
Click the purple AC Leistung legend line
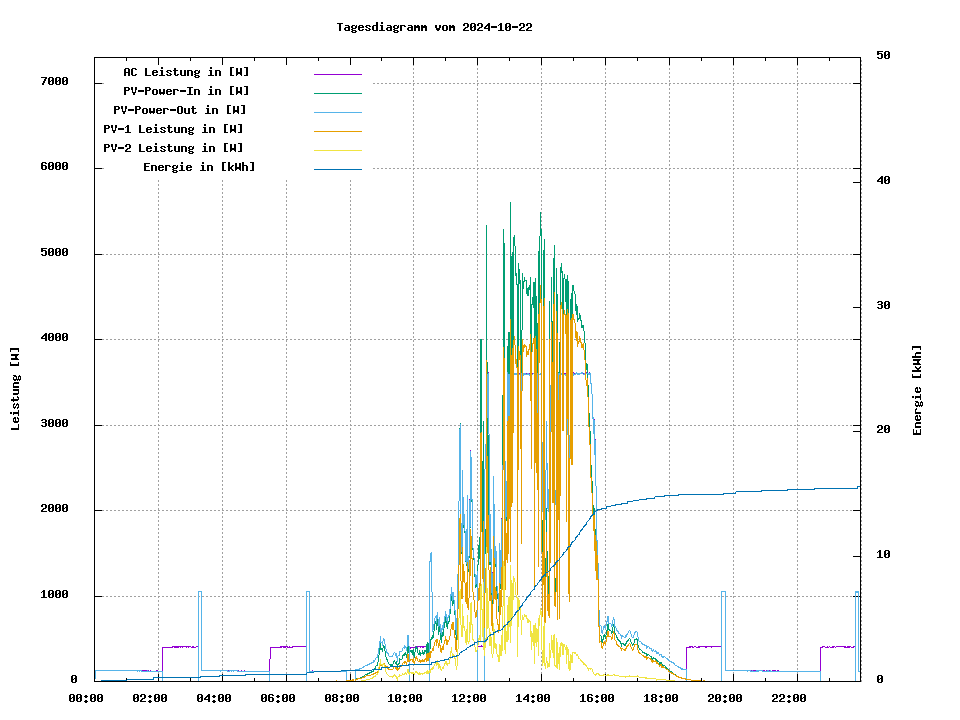(x=337, y=74)
